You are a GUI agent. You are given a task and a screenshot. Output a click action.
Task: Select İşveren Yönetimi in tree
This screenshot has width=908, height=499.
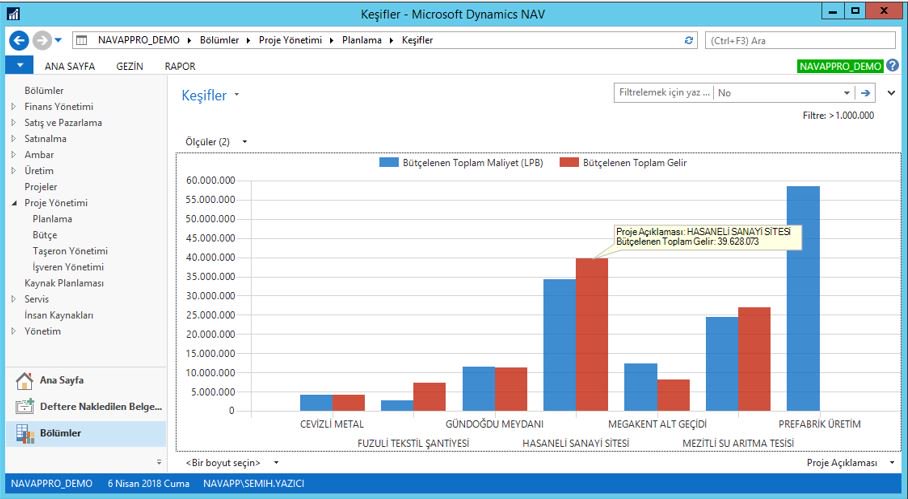pyautogui.click(x=68, y=267)
